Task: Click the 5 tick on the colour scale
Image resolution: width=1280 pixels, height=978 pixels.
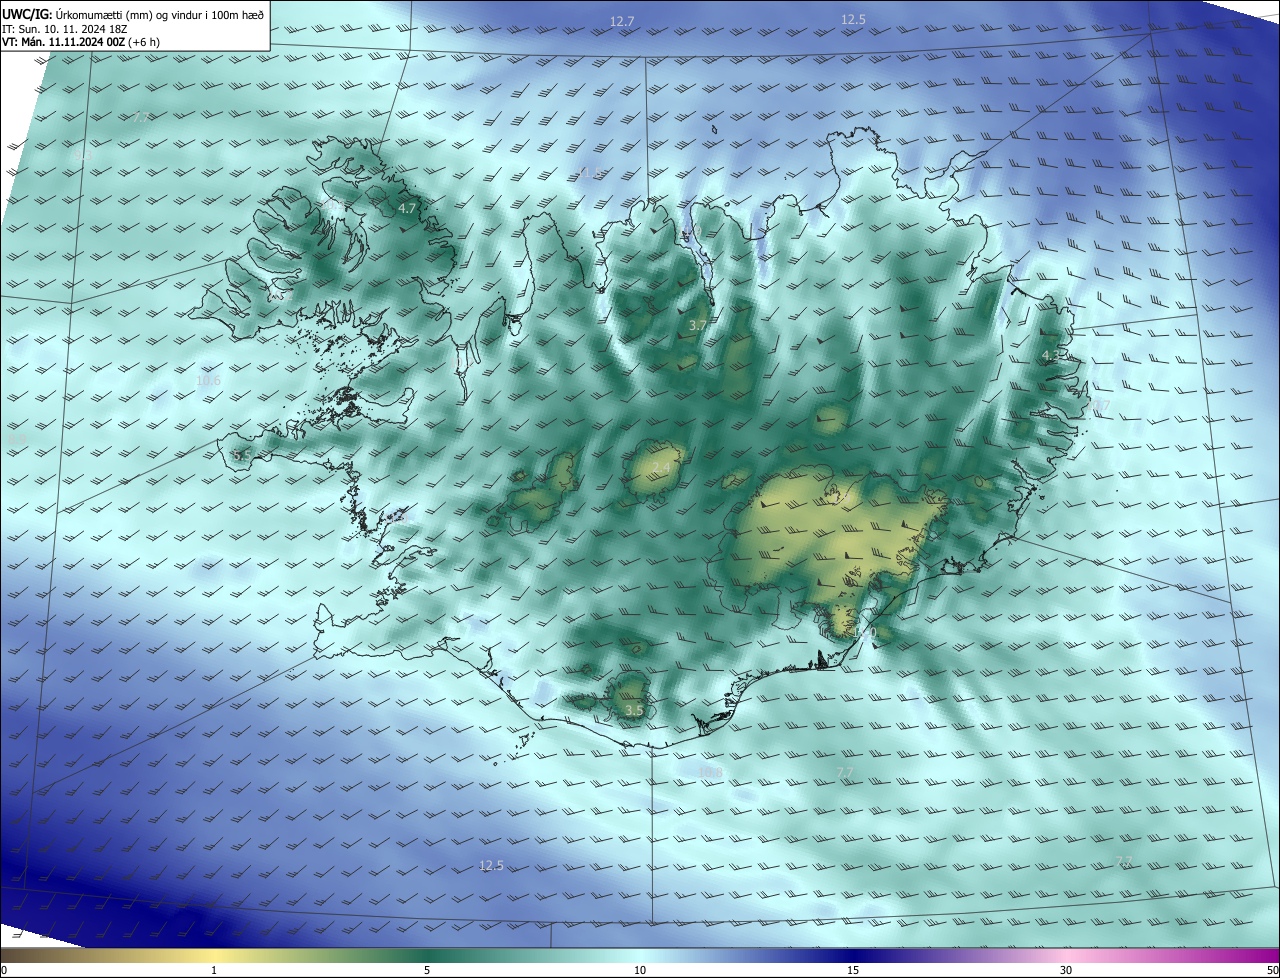Action: coord(427,970)
